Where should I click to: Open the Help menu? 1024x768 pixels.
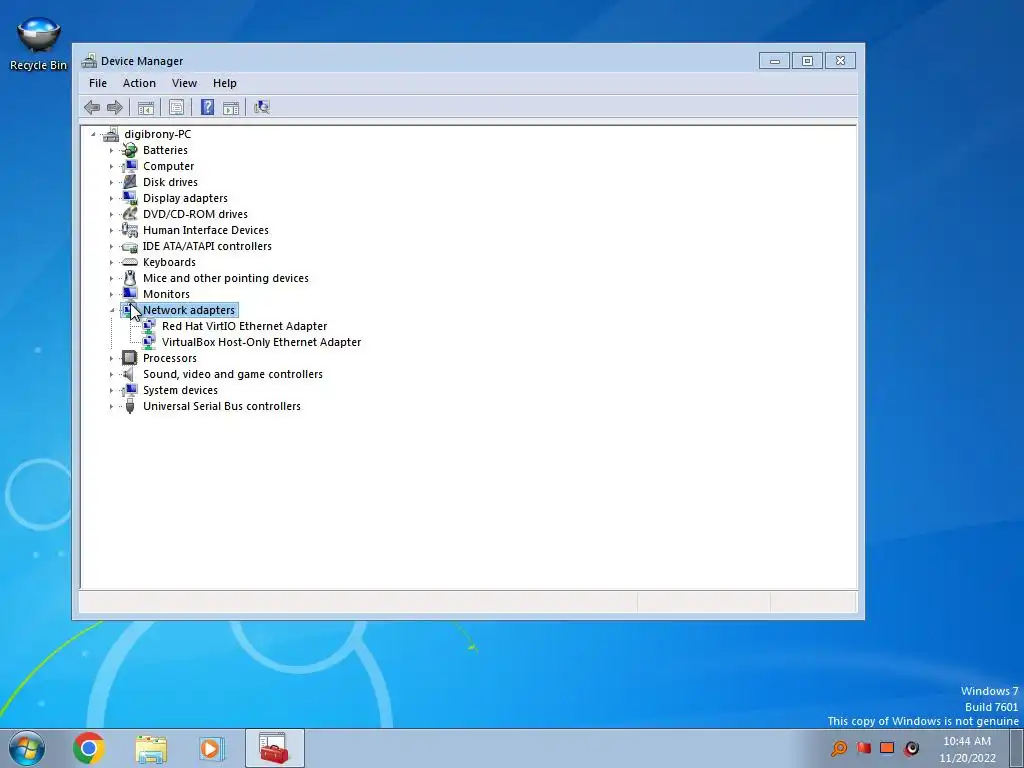pyautogui.click(x=225, y=83)
